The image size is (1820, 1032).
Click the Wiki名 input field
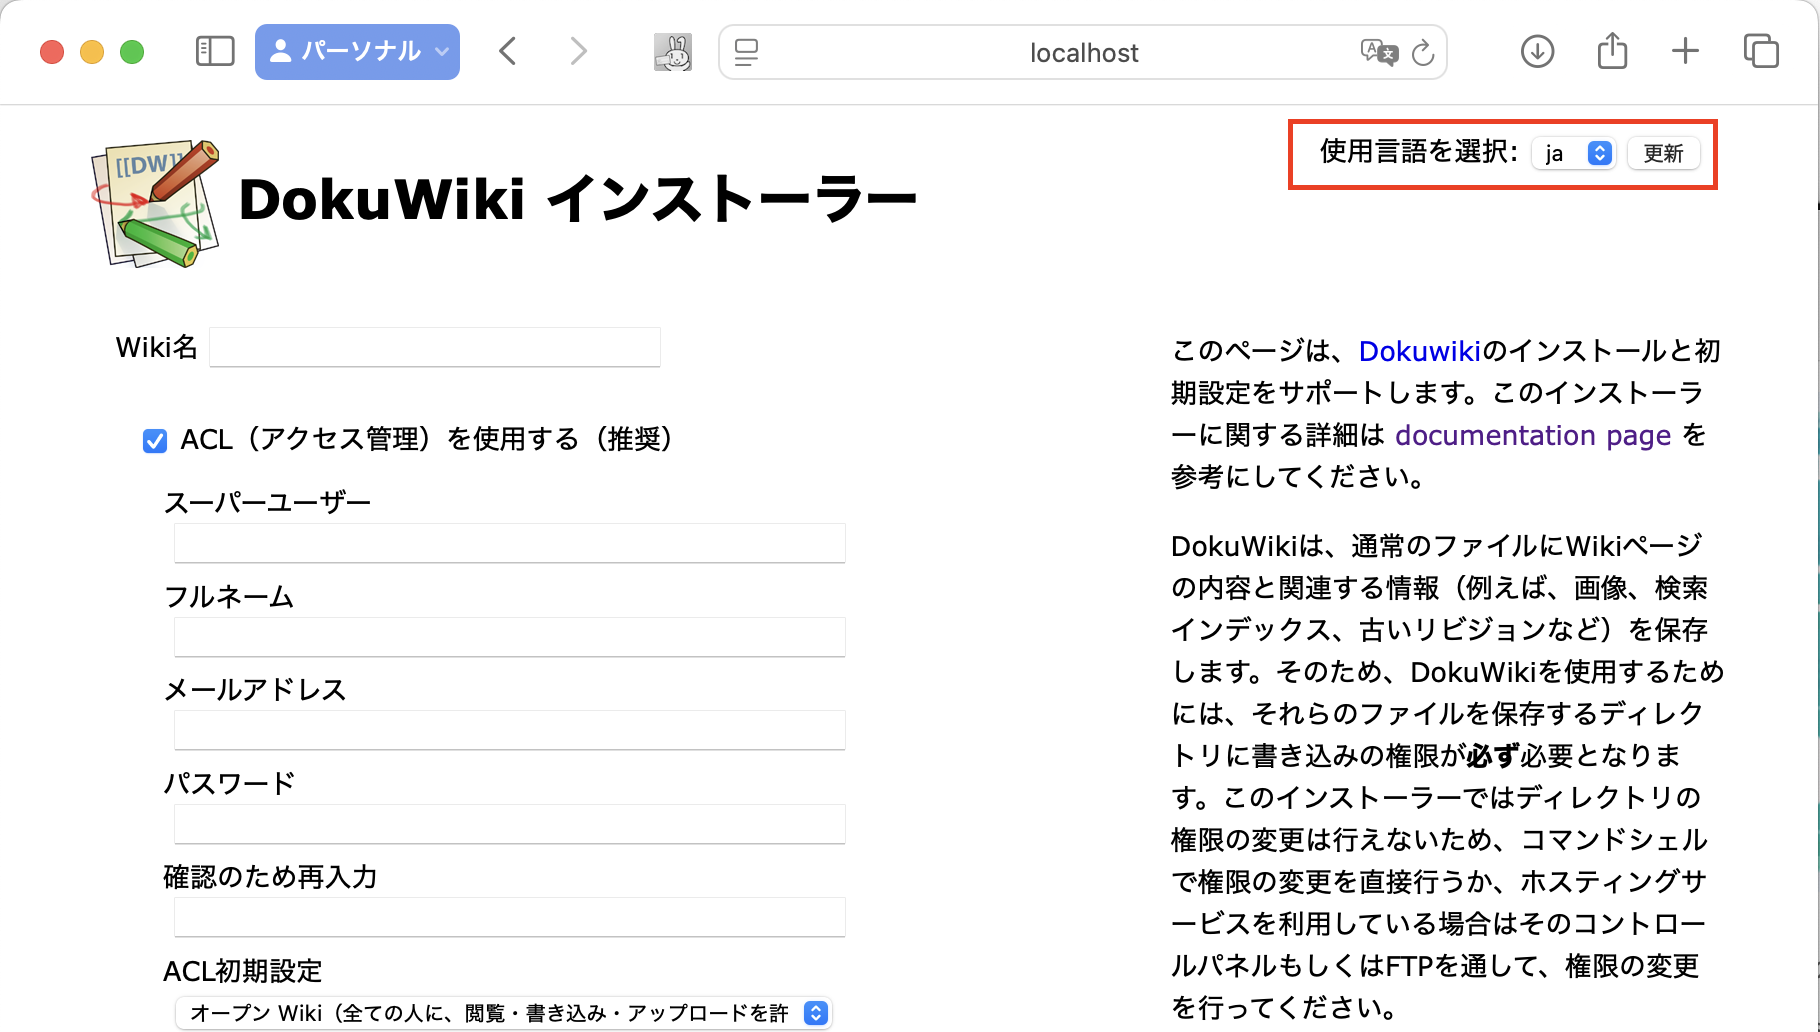(434, 347)
